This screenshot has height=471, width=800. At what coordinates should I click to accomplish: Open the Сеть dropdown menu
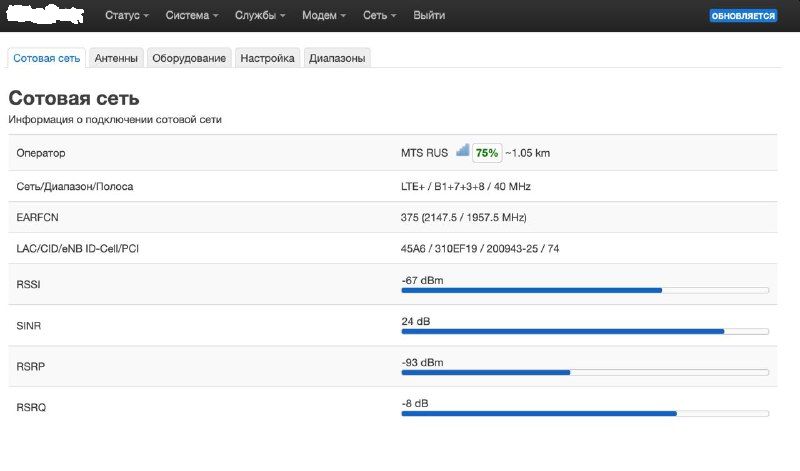point(380,16)
